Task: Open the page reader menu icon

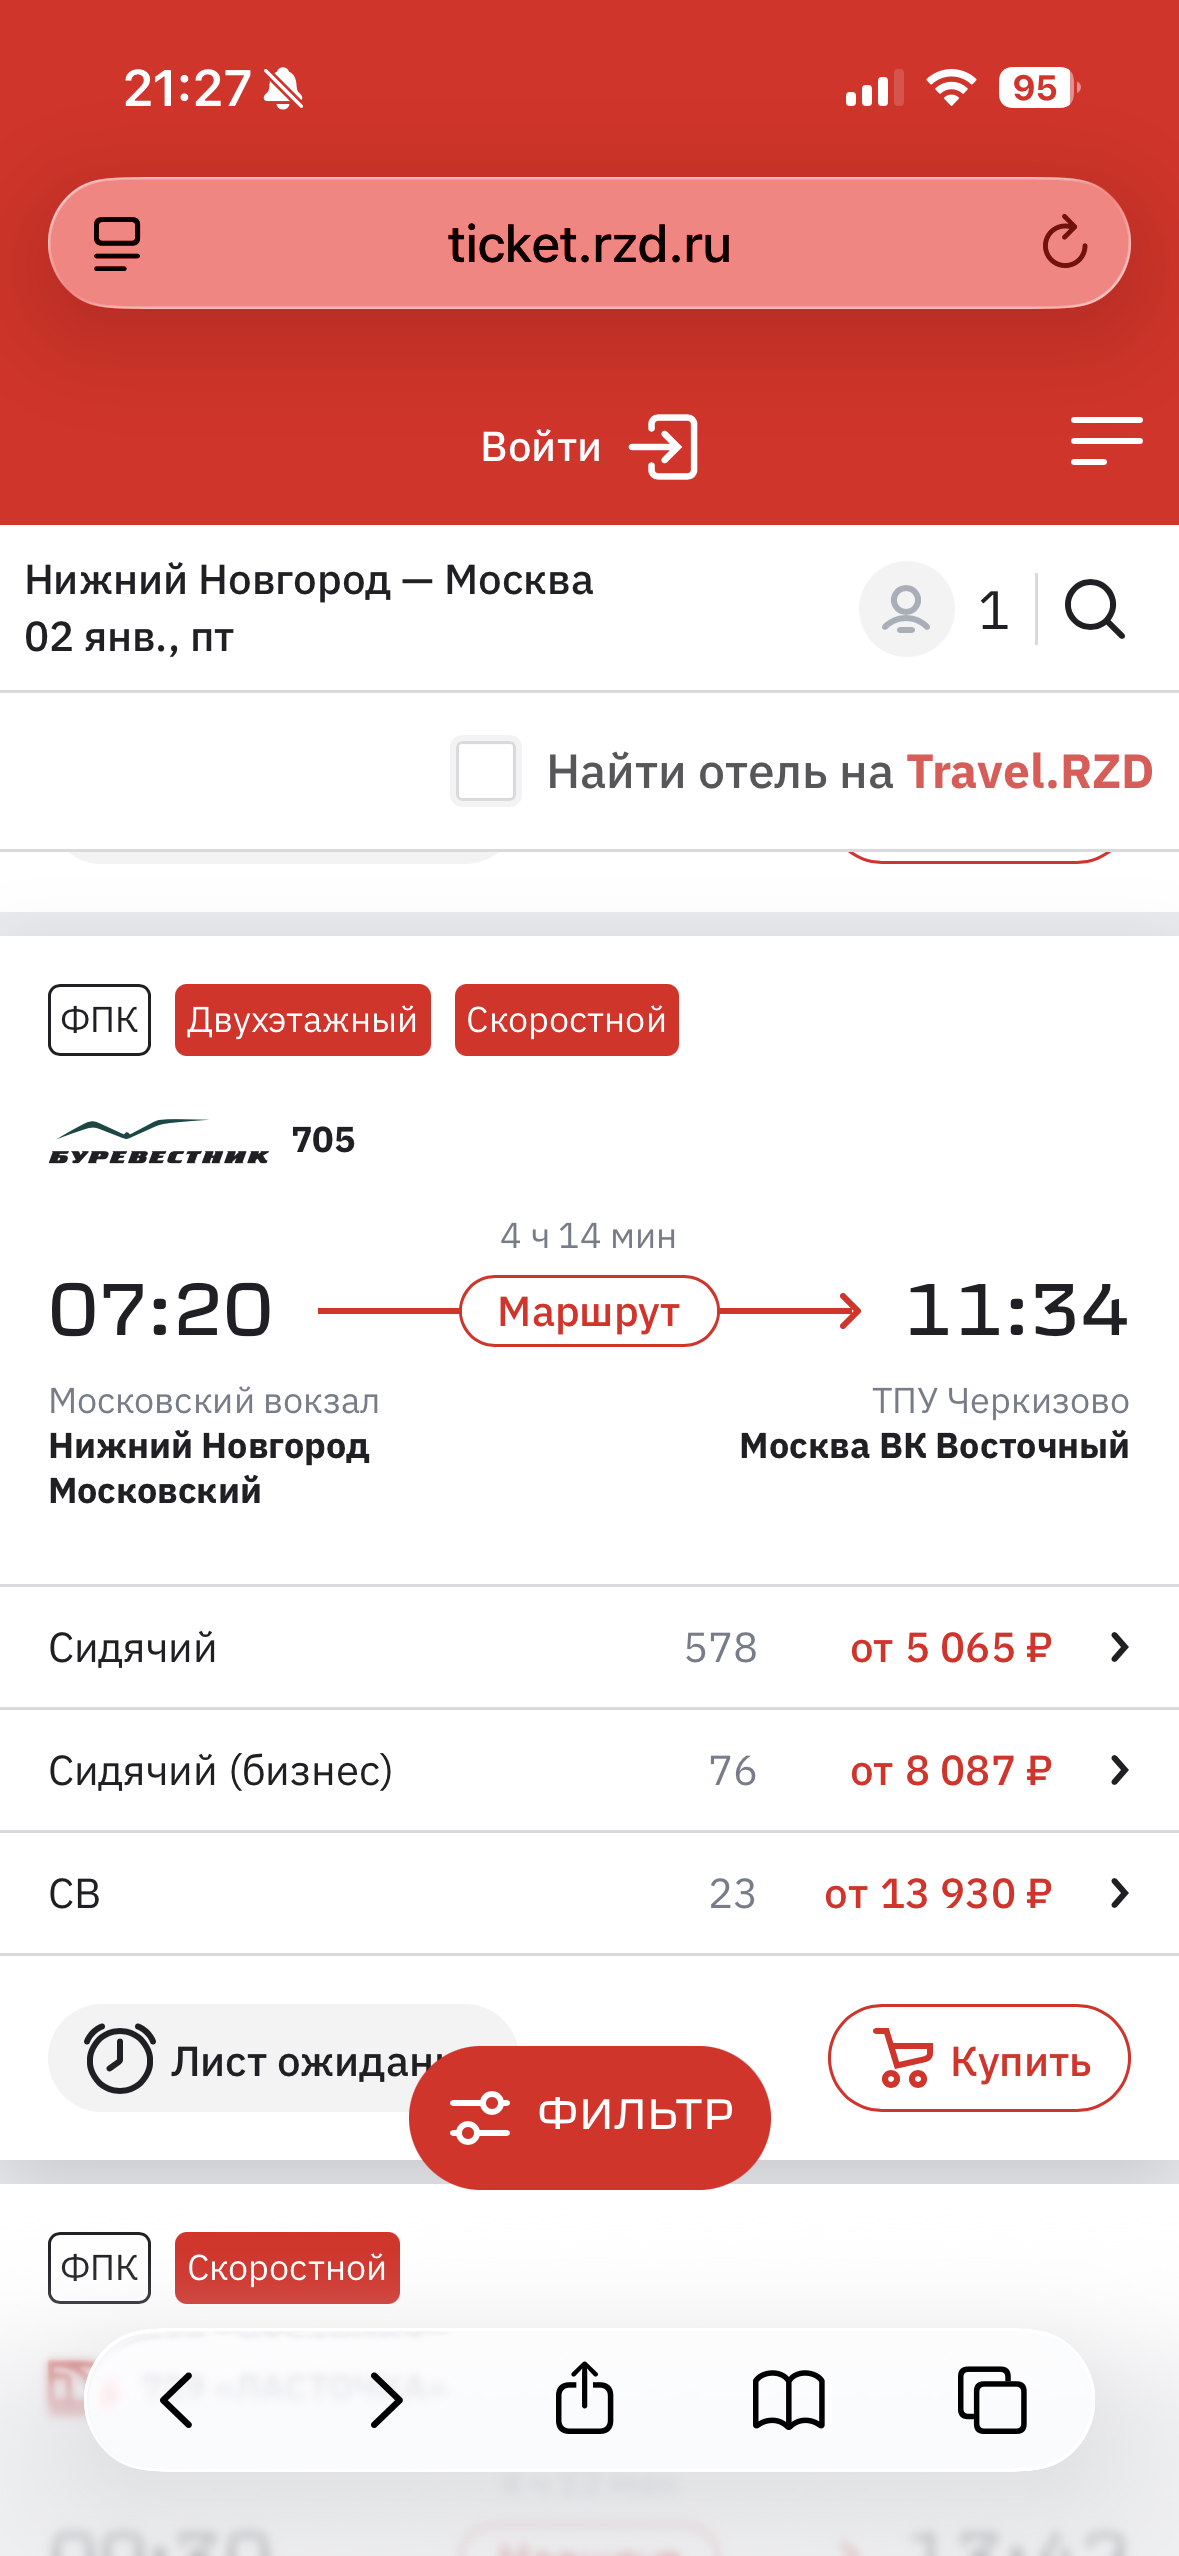Action: click(x=117, y=244)
